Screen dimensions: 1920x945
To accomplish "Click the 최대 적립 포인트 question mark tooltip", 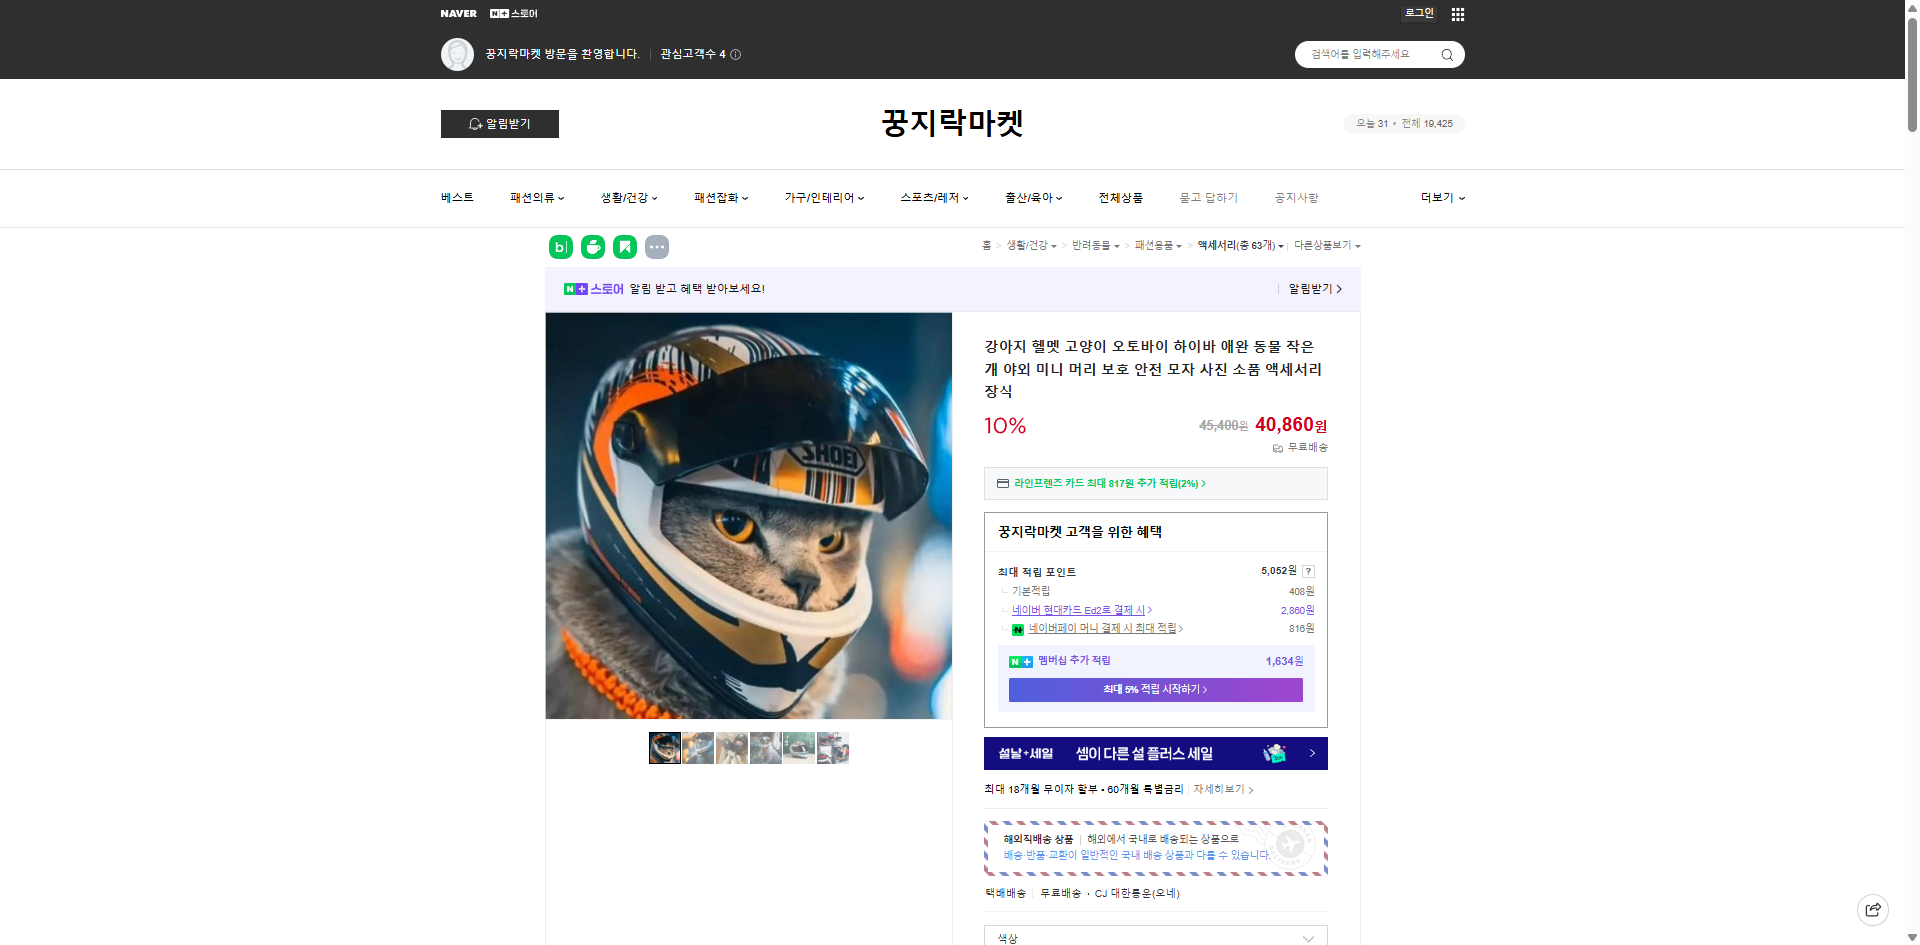I will 1308,571.
